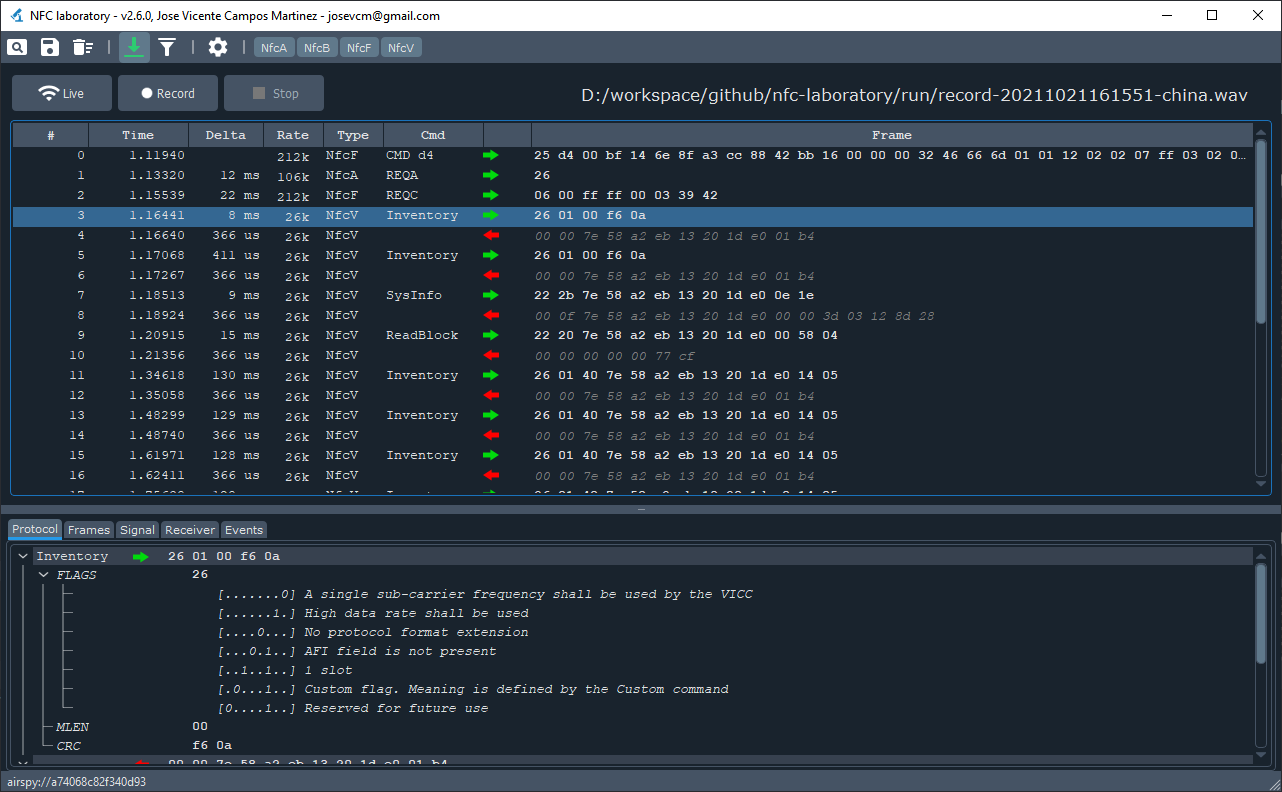Click the Type column header
The height and width of the screenshot is (792, 1282).
pos(353,135)
